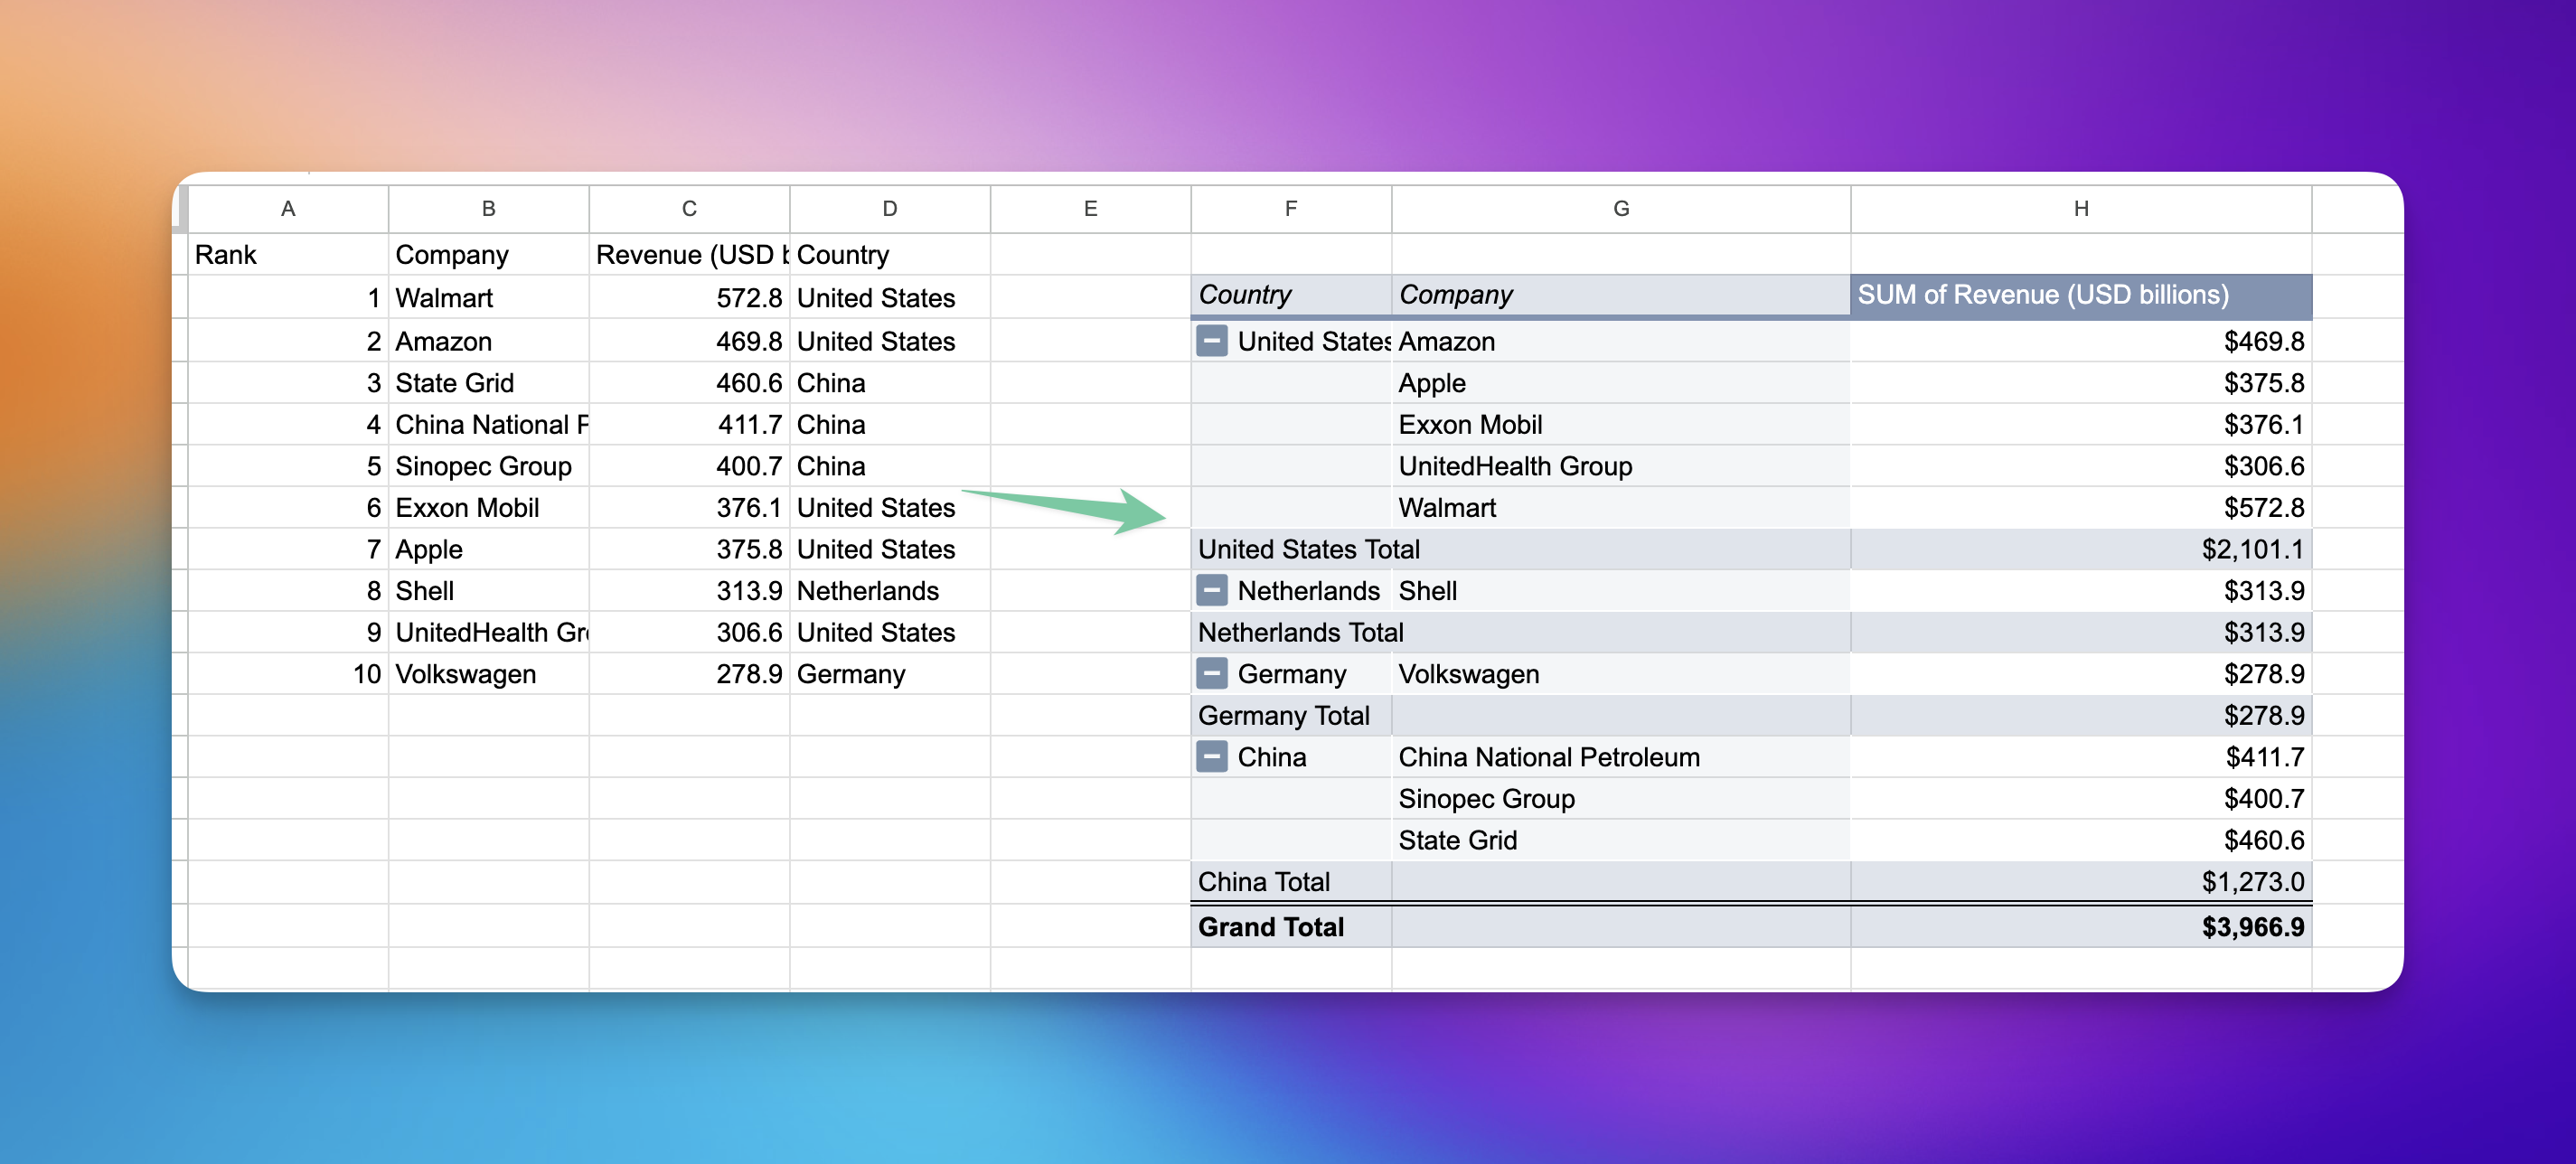Select the State Grid cell in column B
Image resolution: width=2576 pixels, height=1164 pixels.
[489, 382]
